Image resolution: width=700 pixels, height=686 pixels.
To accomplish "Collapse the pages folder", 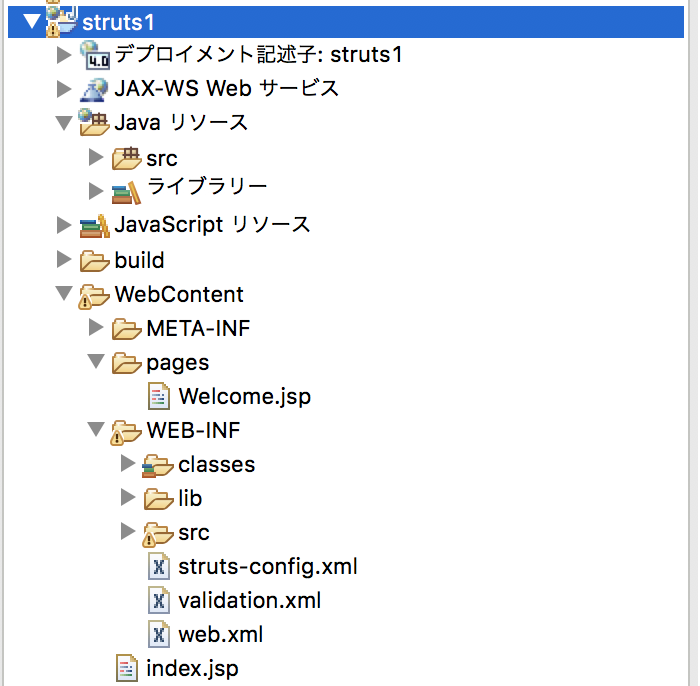I will click(96, 361).
